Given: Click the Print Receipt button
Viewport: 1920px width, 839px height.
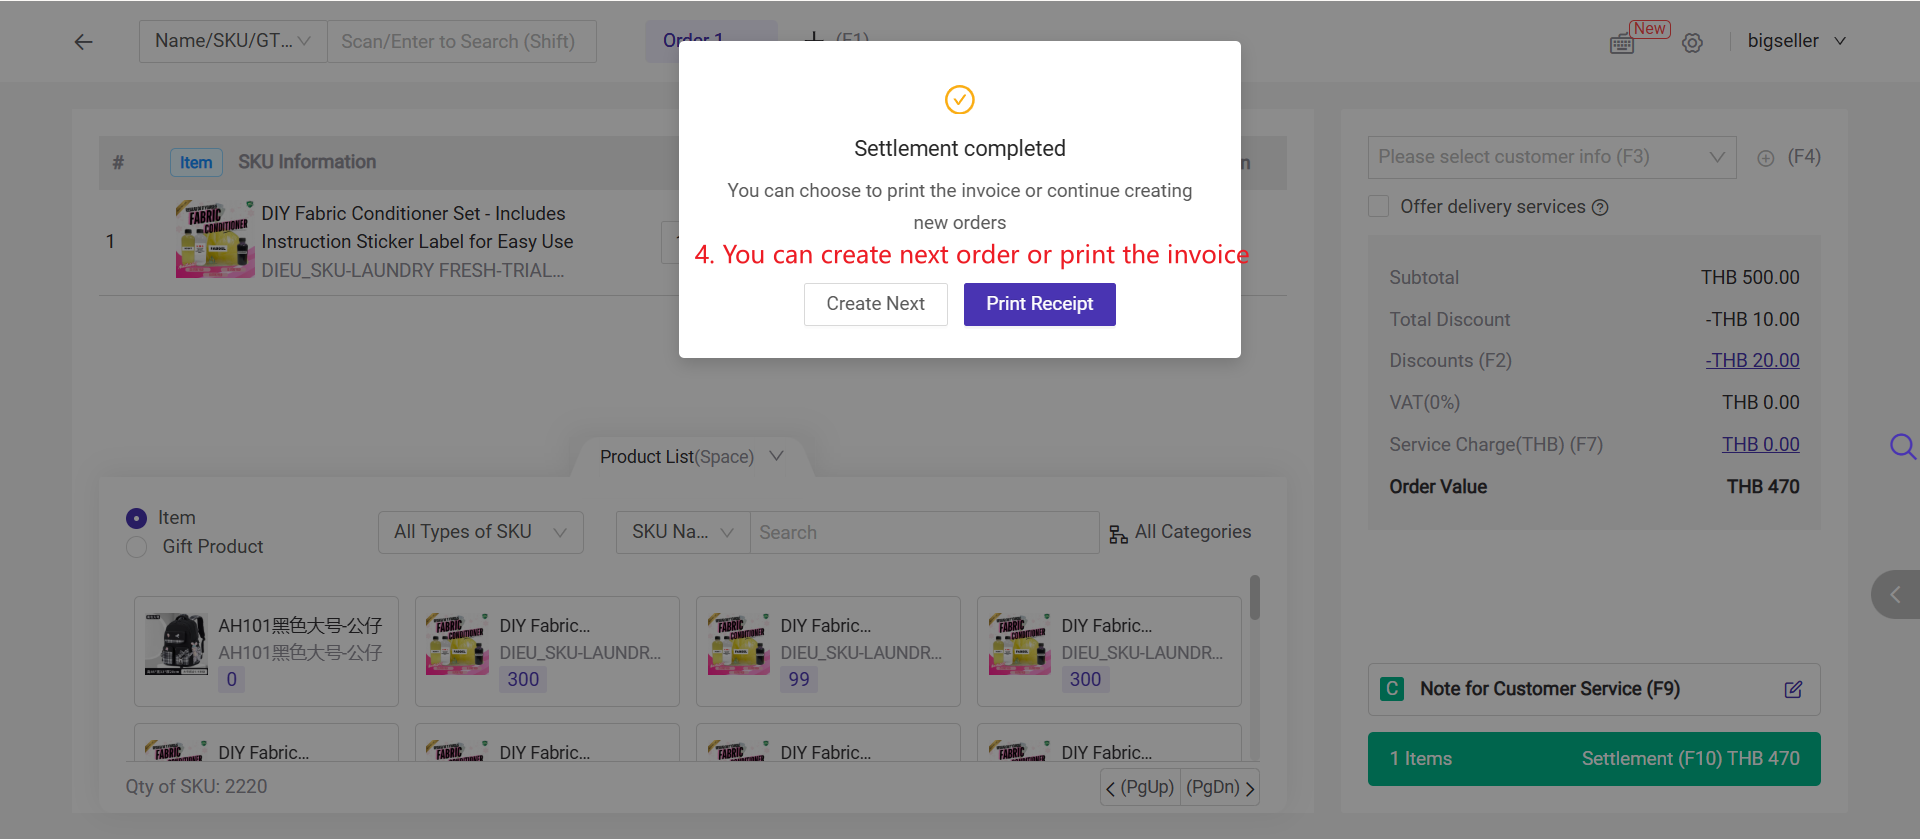Looking at the screenshot, I should pyautogui.click(x=1040, y=305).
